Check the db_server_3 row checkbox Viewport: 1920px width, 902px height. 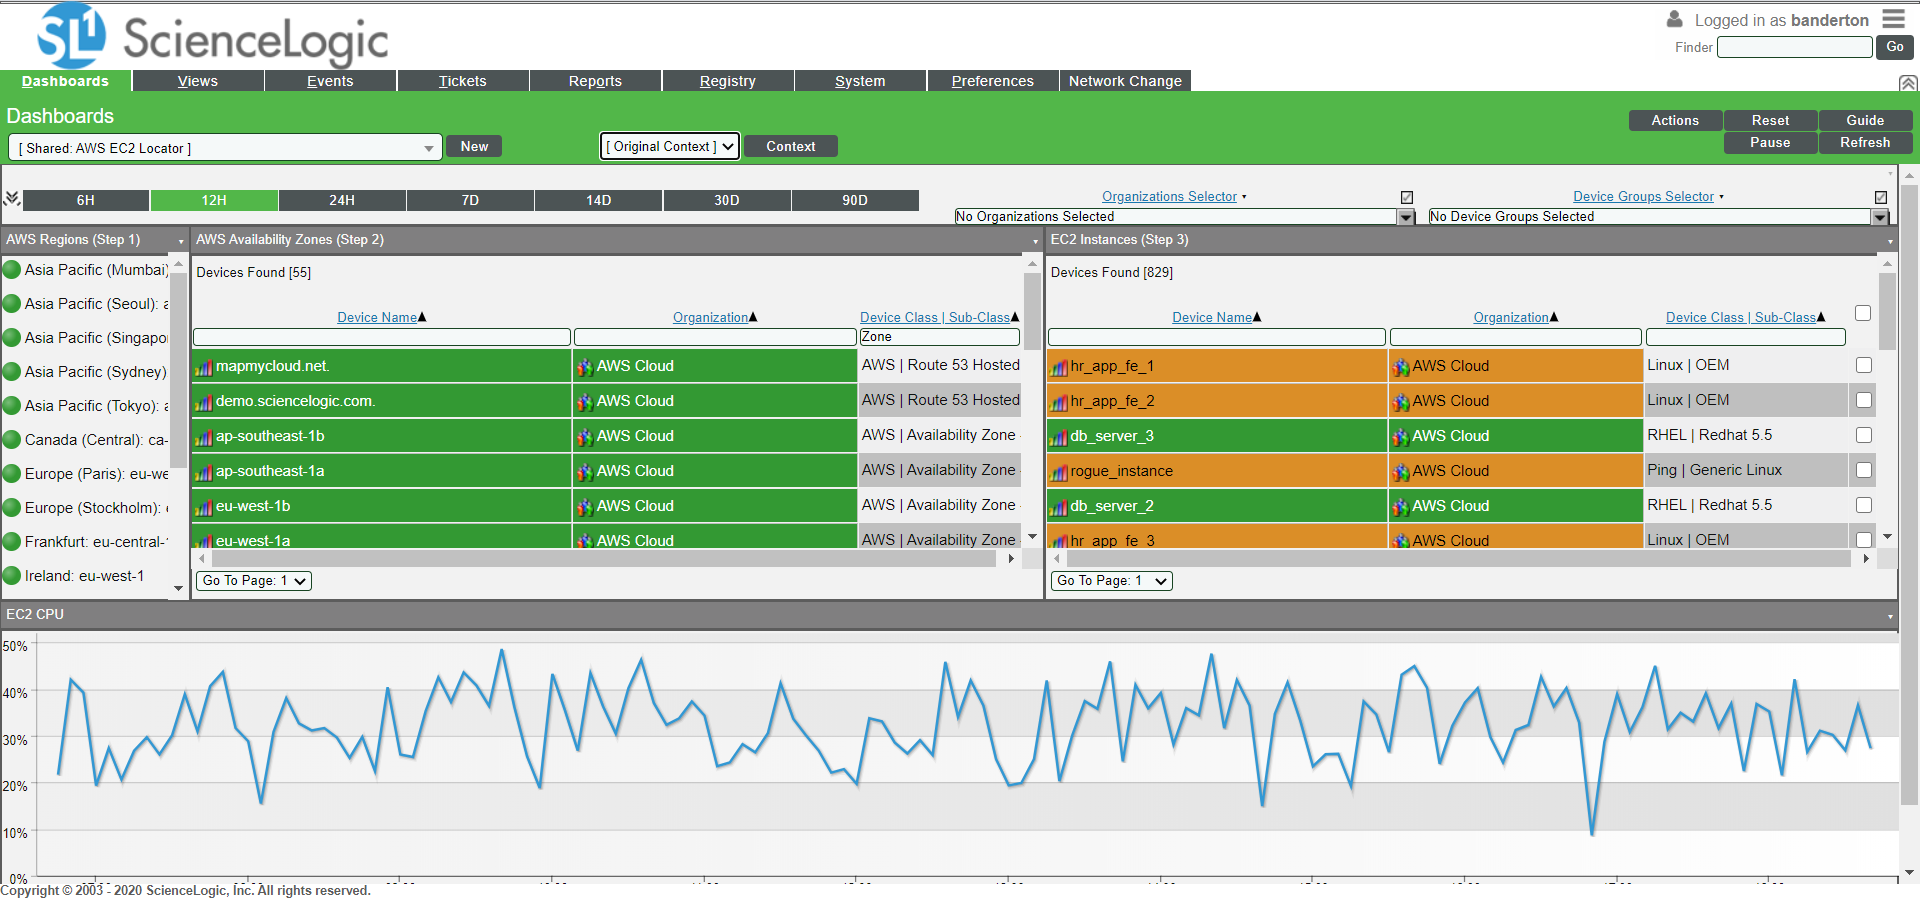coord(1864,435)
